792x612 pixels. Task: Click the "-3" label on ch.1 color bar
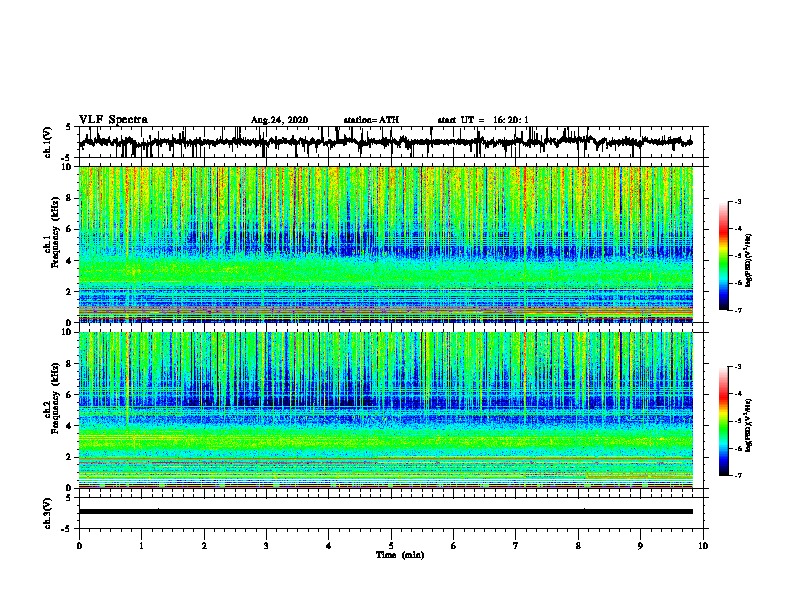[x=738, y=202]
